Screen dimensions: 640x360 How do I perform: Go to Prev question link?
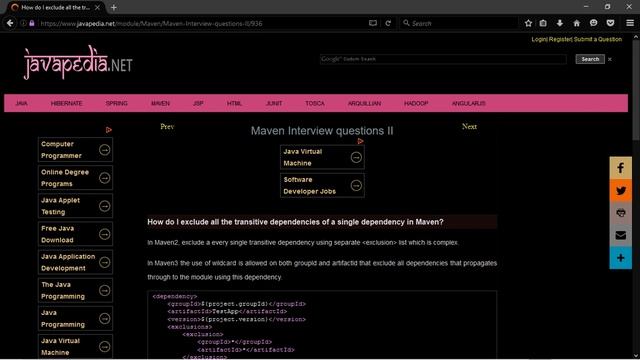point(167,127)
